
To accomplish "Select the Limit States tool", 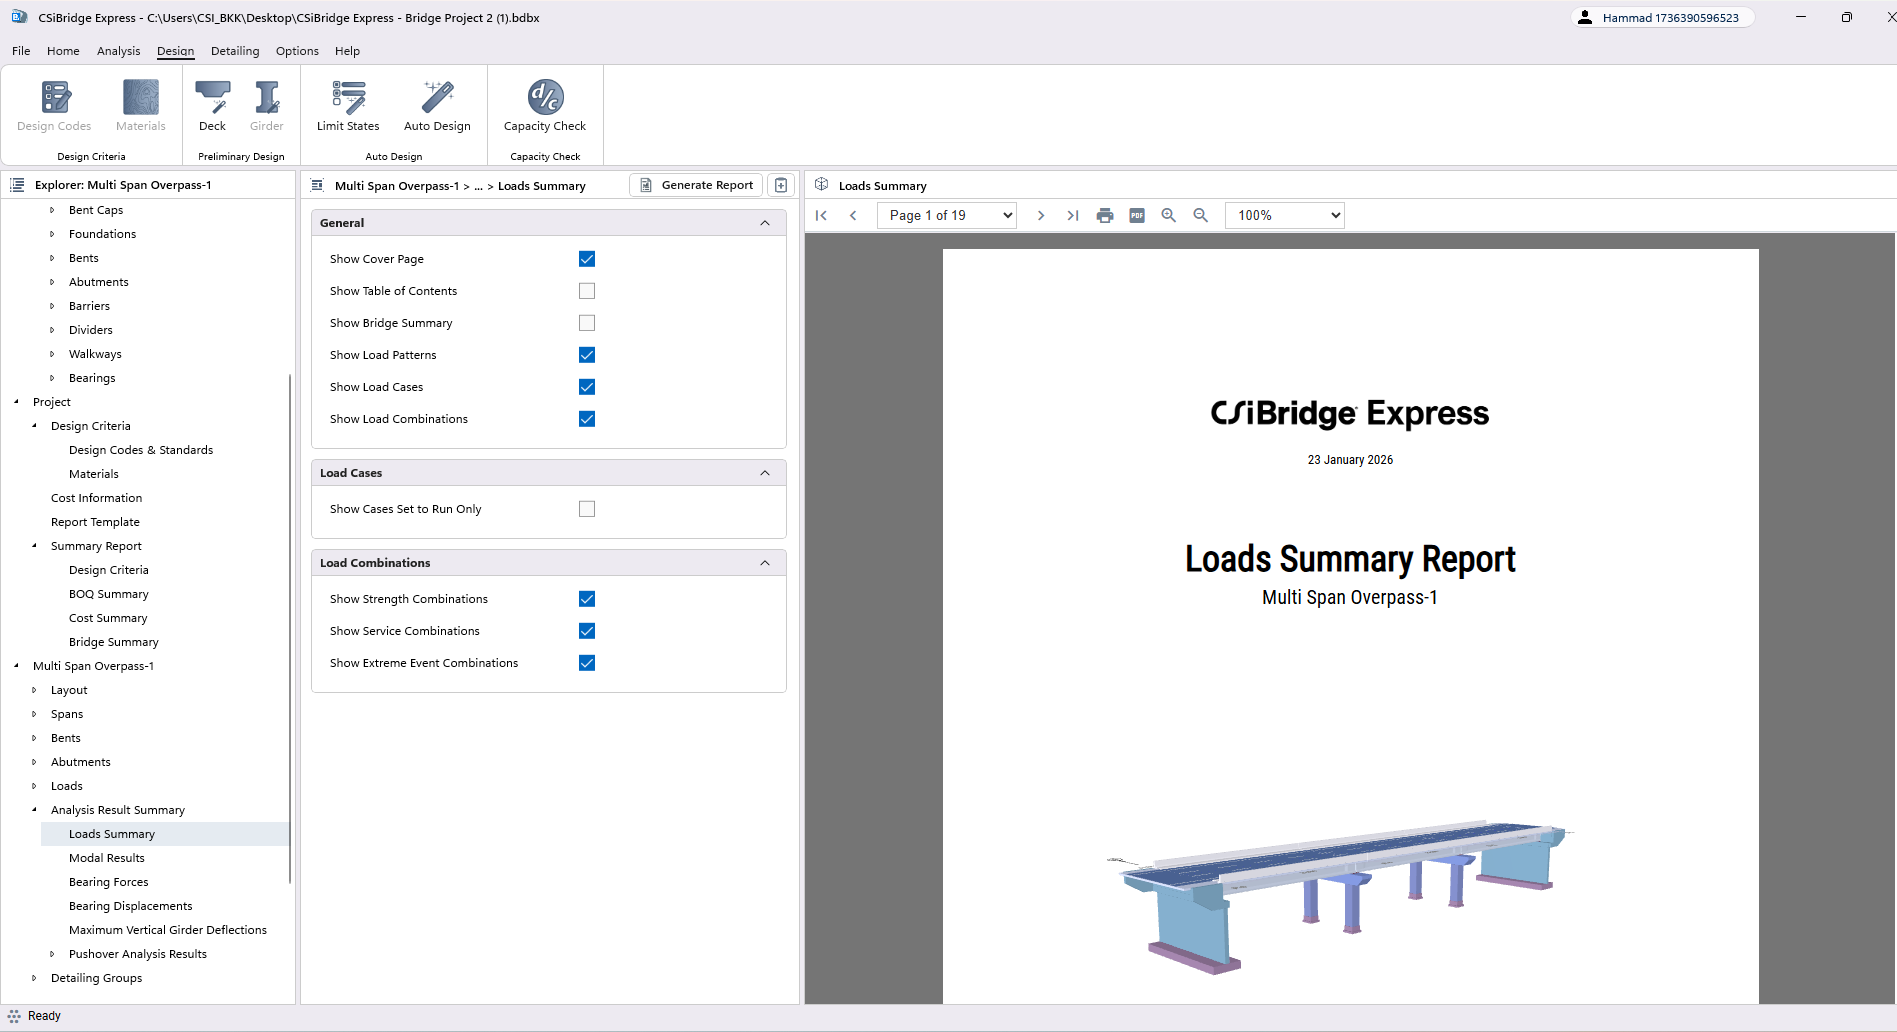I will (347, 105).
